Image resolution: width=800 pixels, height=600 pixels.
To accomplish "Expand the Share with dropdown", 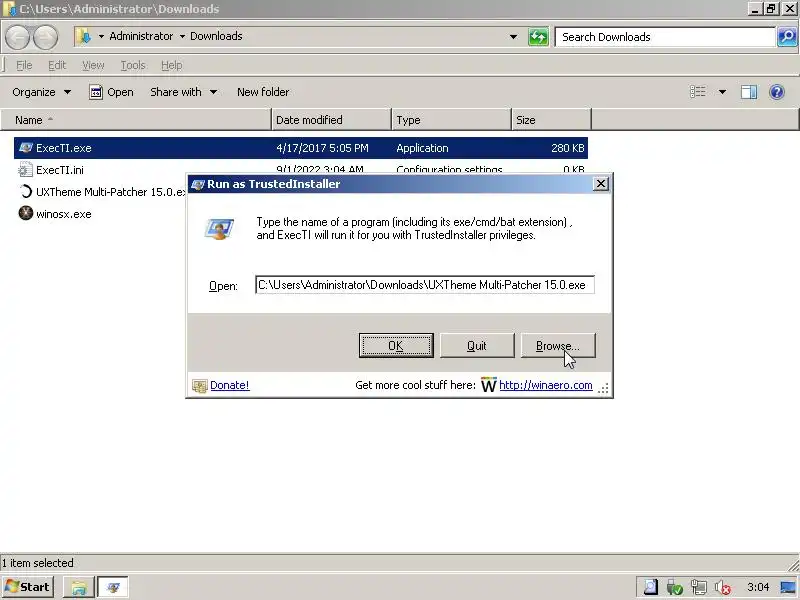I will click(x=184, y=92).
